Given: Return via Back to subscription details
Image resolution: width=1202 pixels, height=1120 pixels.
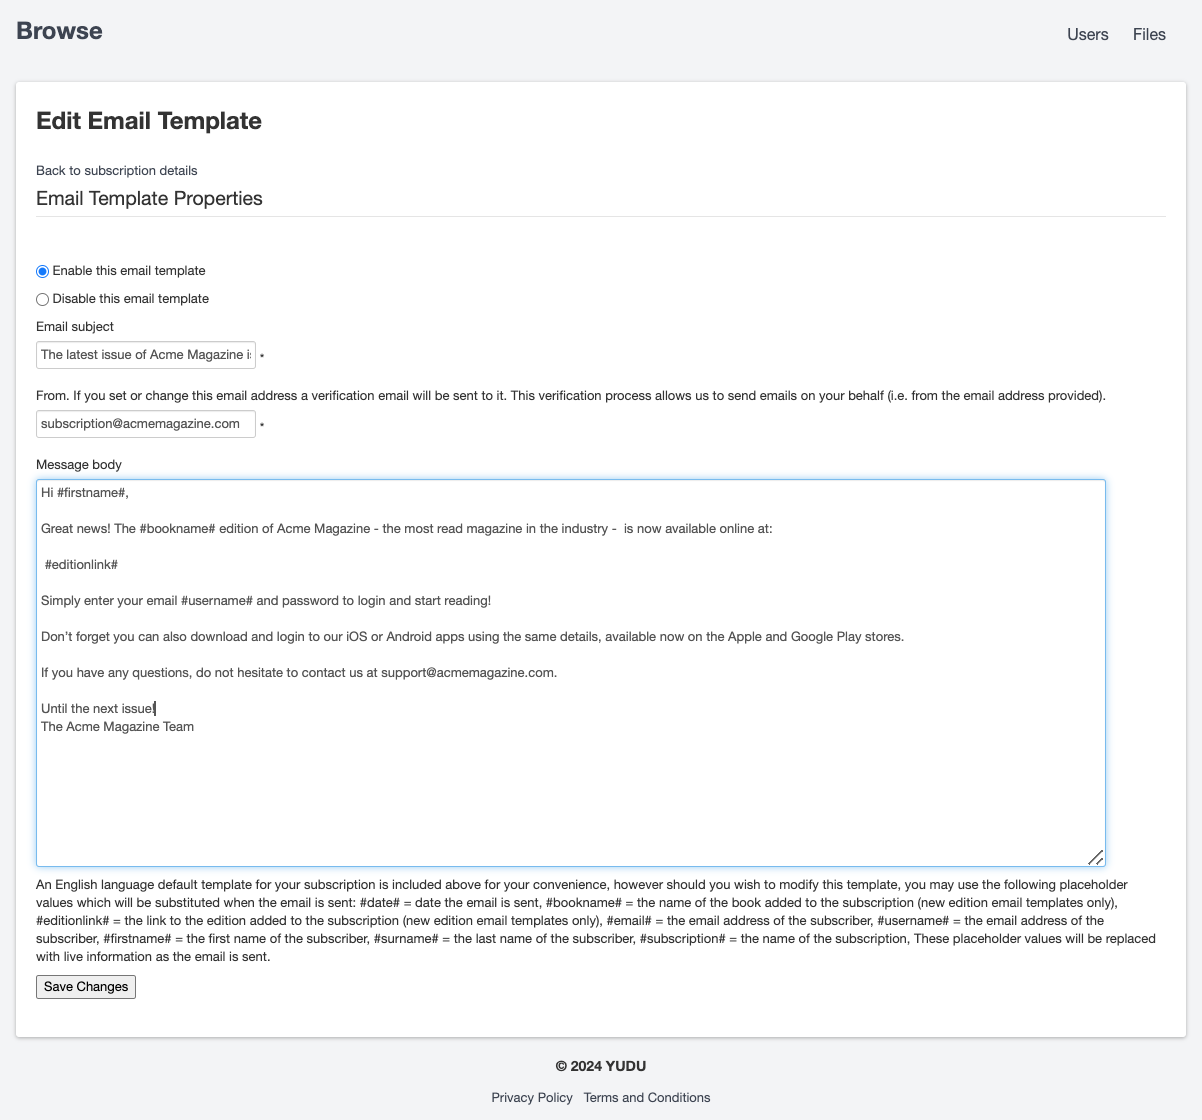Looking at the screenshot, I should pos(116,170).
